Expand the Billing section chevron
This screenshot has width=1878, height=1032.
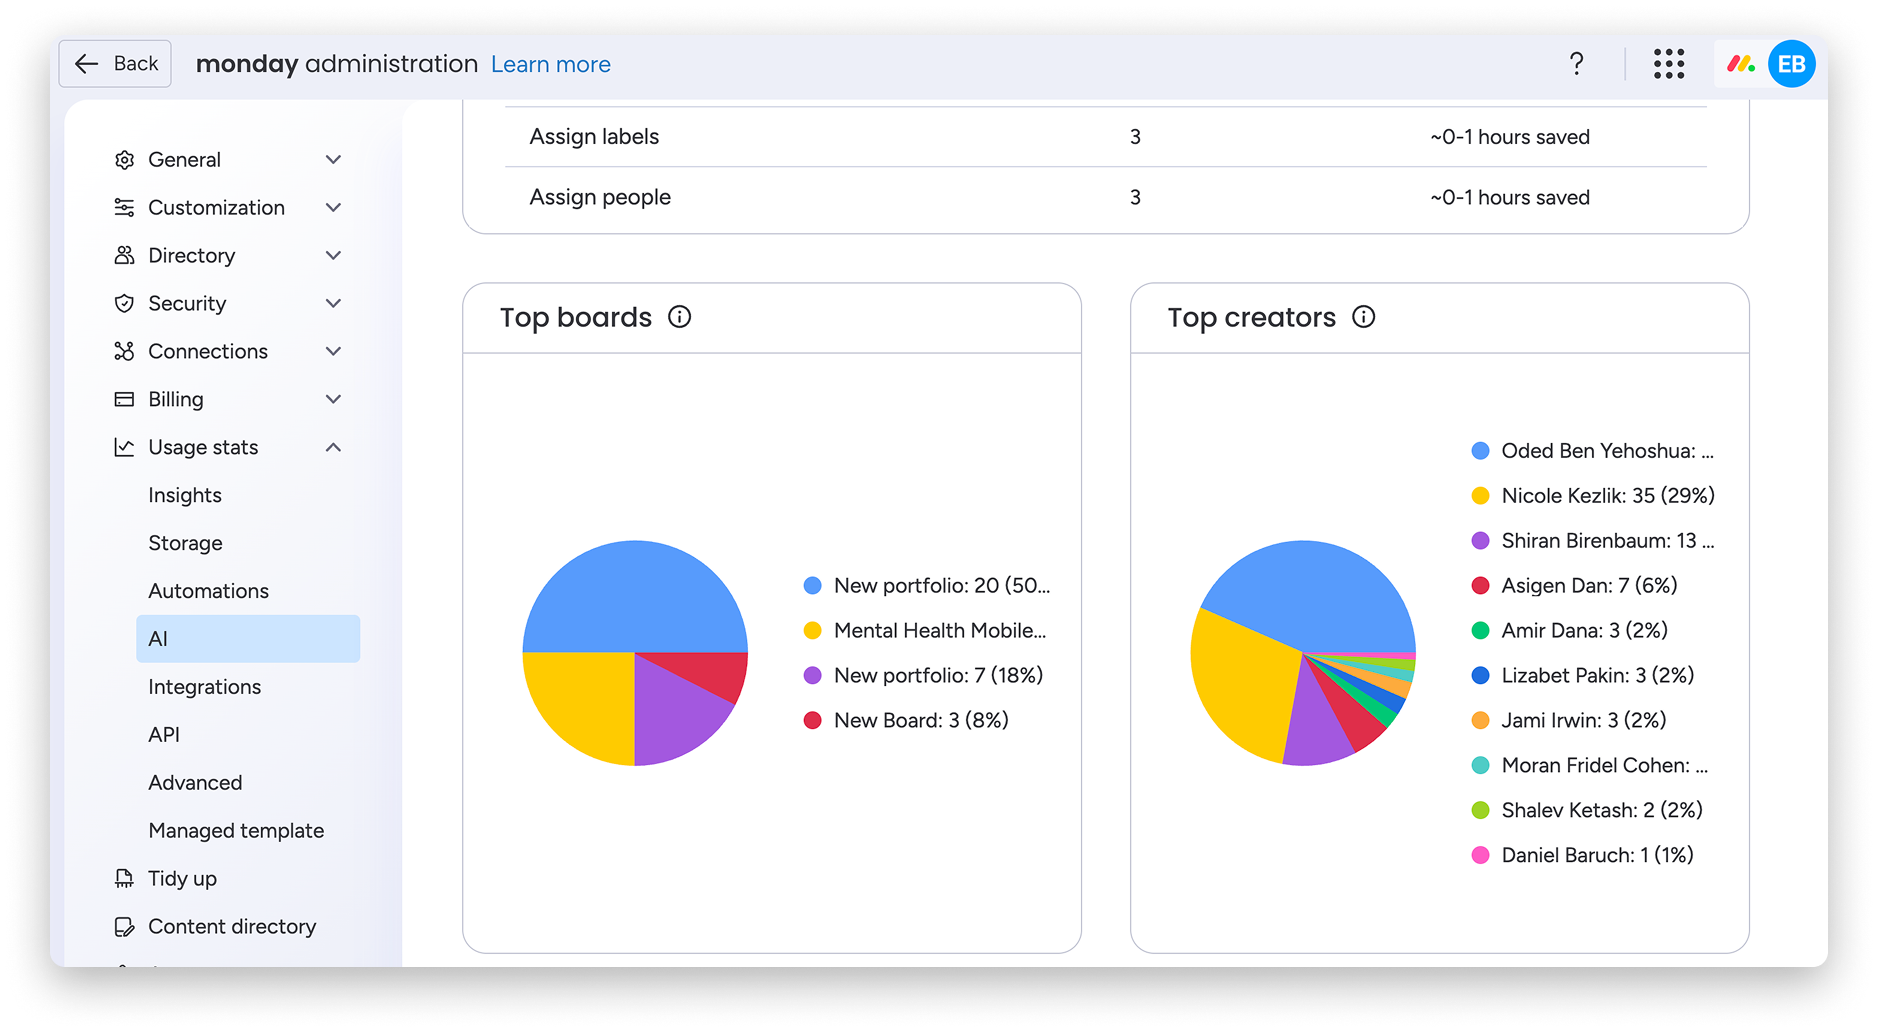pos(333,400)
